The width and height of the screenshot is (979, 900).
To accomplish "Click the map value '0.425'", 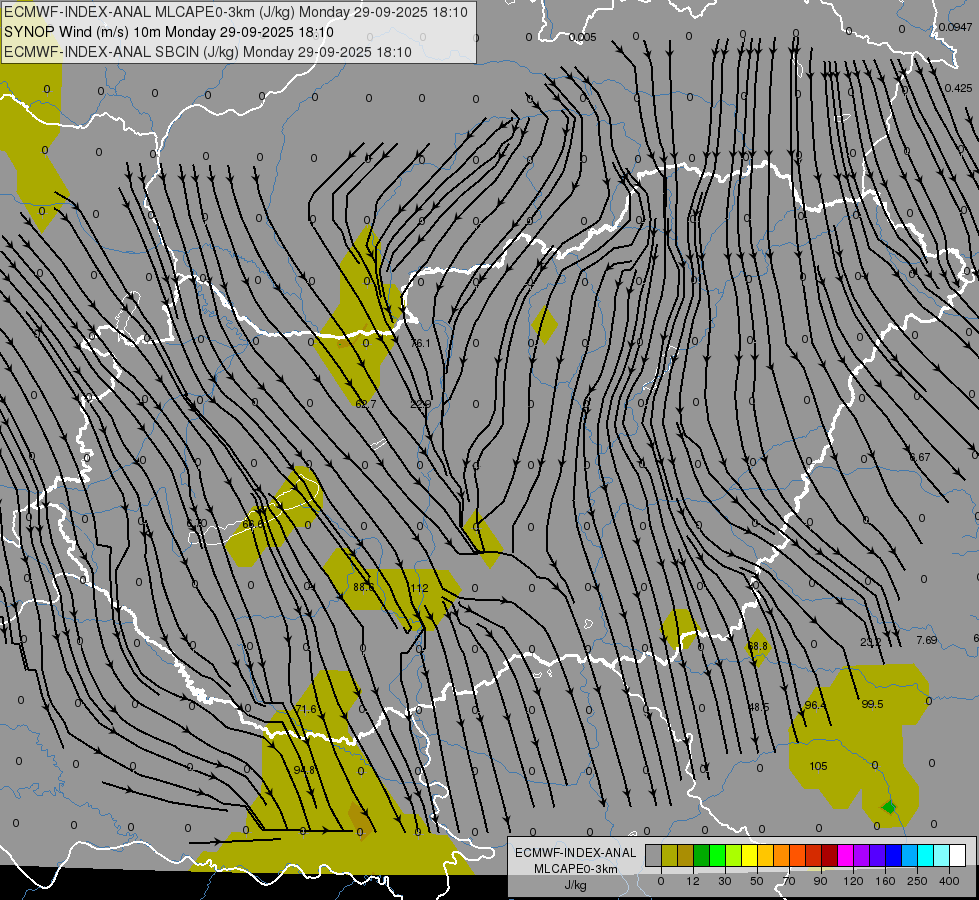I will point(958,88).
